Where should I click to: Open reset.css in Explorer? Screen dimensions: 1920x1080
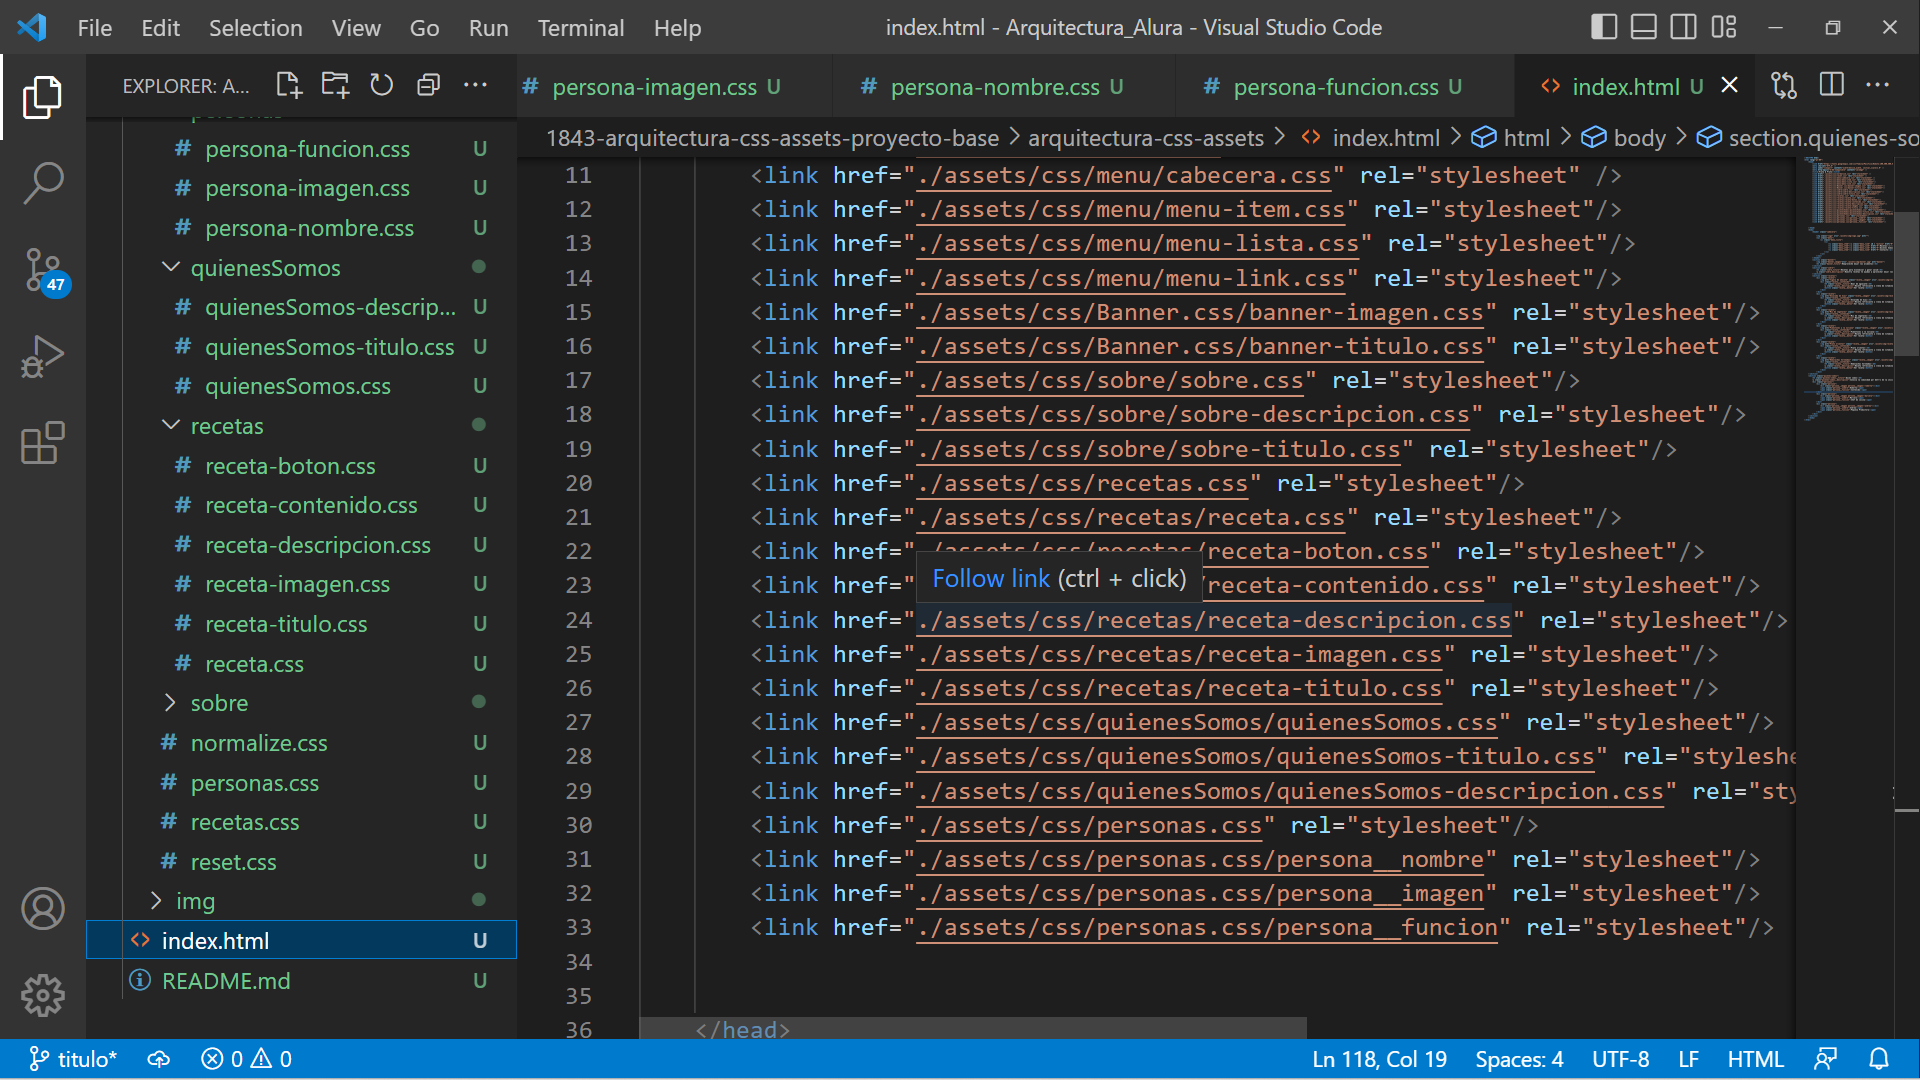coord(301,862)
